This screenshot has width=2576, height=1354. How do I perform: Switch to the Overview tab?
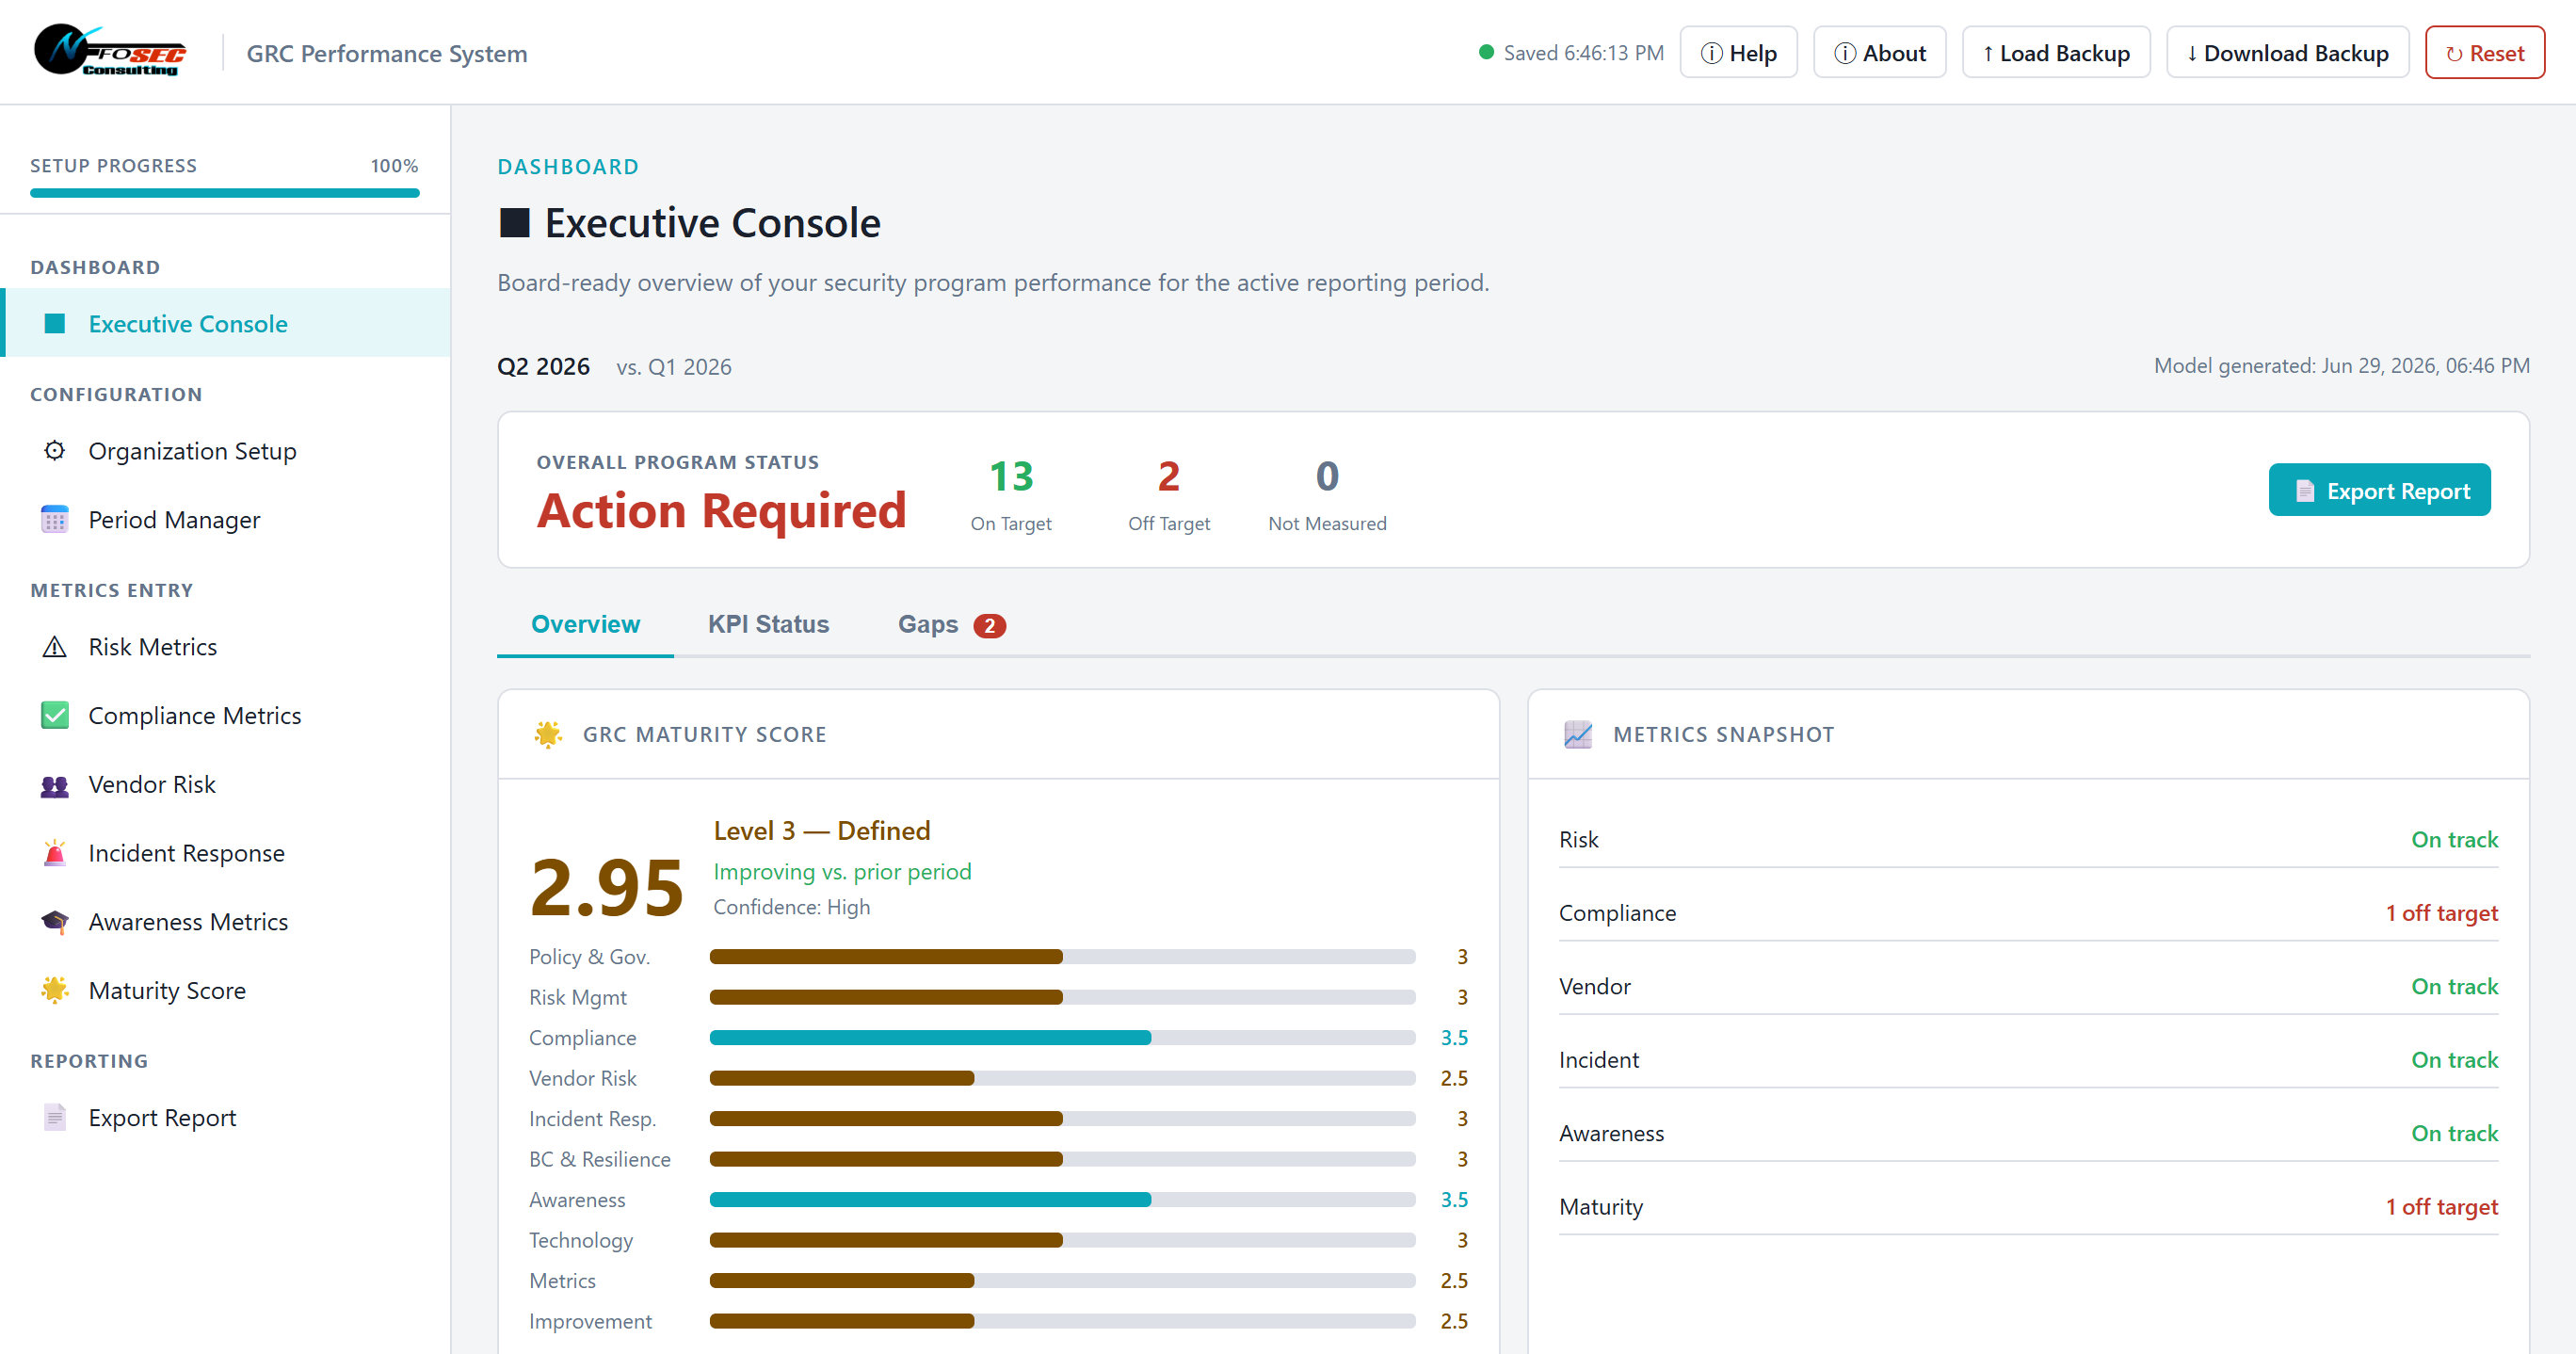tap(585, 624)
